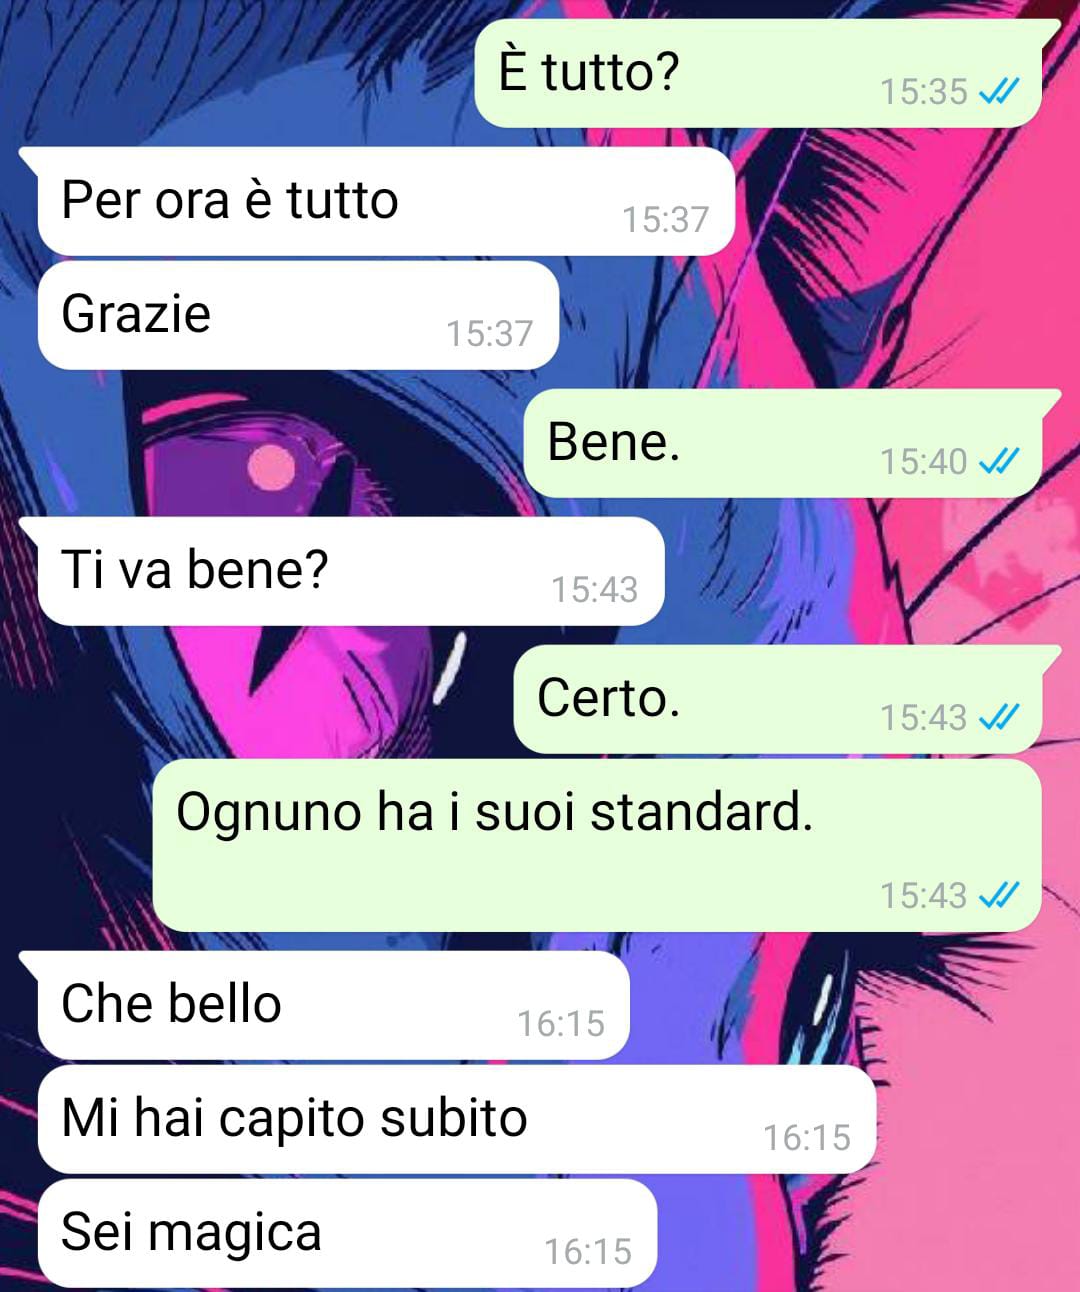
Task: Tap the 15:37 timestamp next to 'Grazie'
Action: [x=490, y=334]
